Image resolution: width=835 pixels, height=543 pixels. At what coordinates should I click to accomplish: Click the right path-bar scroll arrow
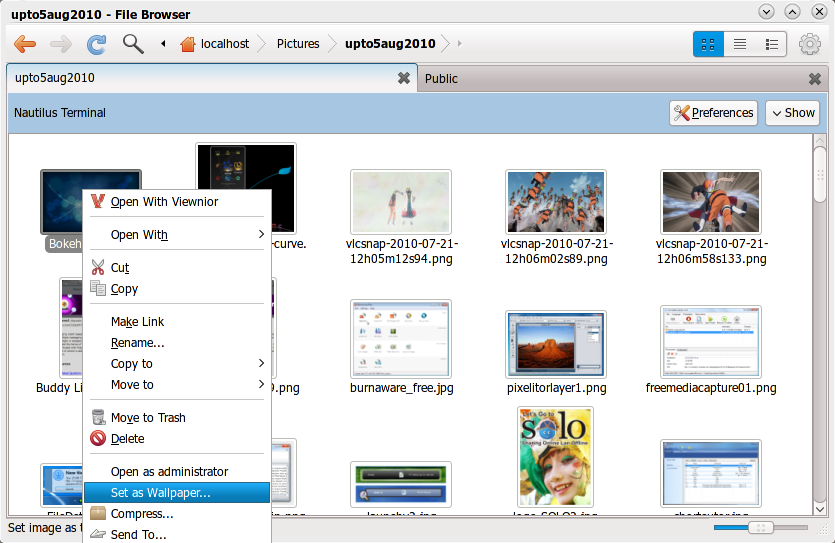click(x=460, y=44)
